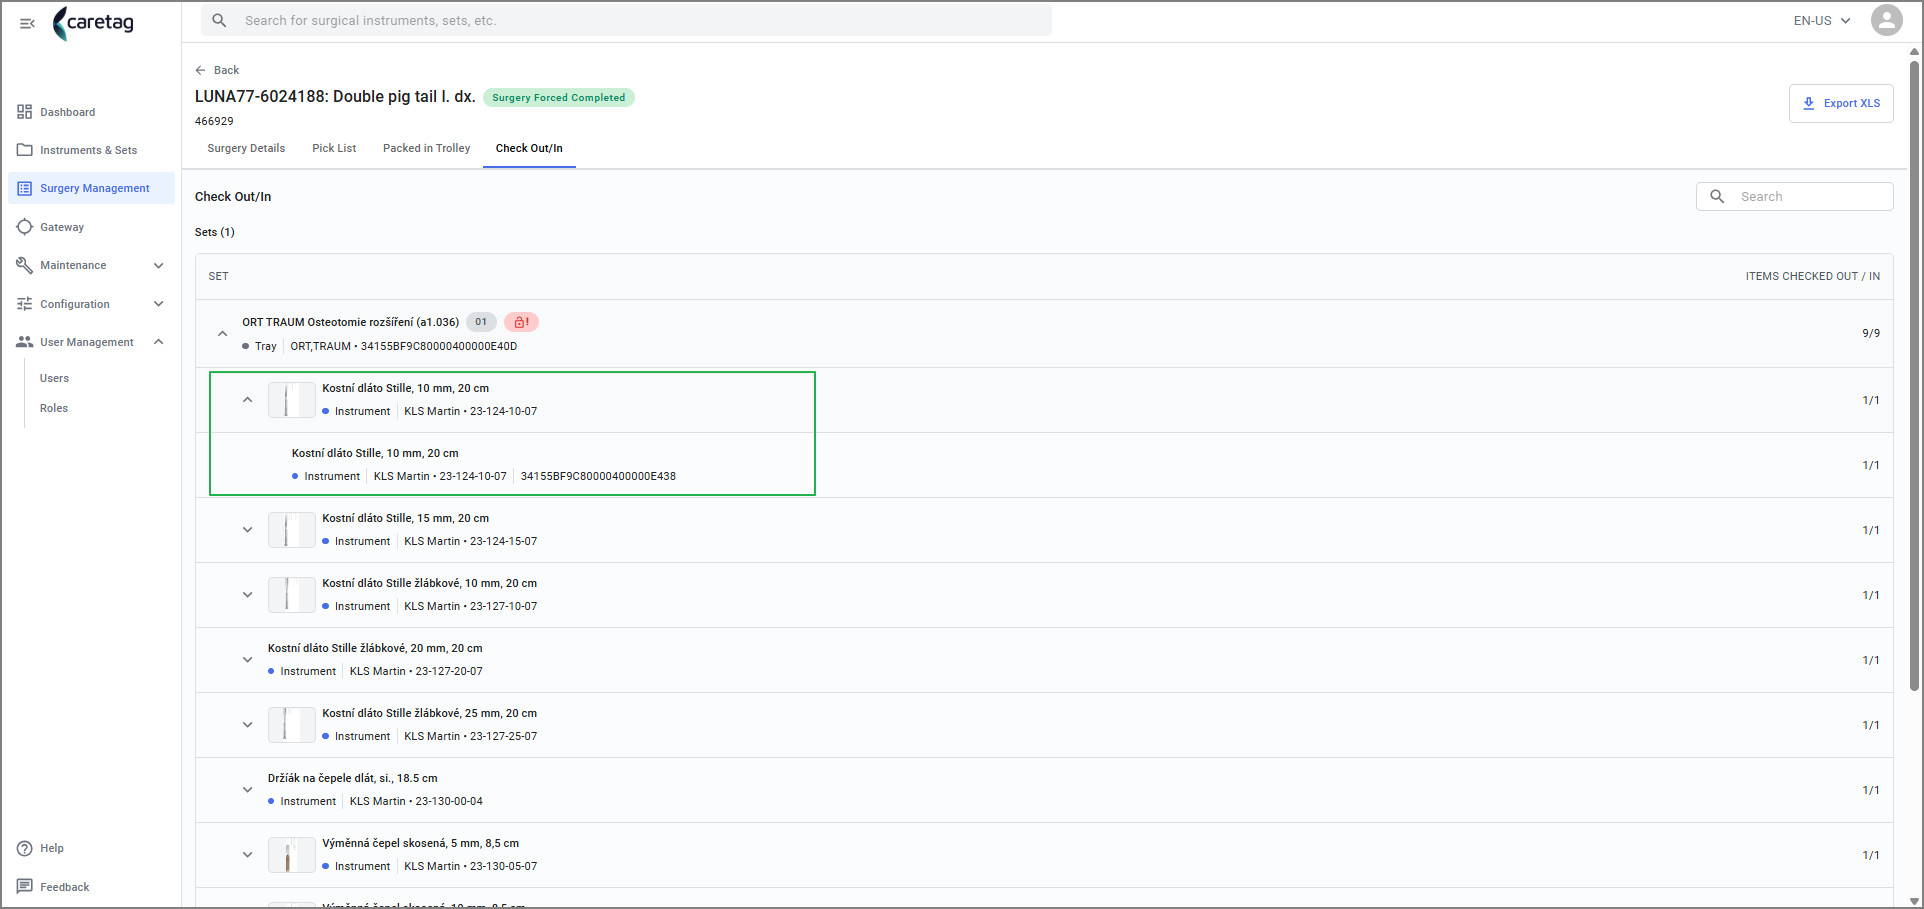Click the Feedback message icon
Viewport: 1924px width, 909px height.
25,887
